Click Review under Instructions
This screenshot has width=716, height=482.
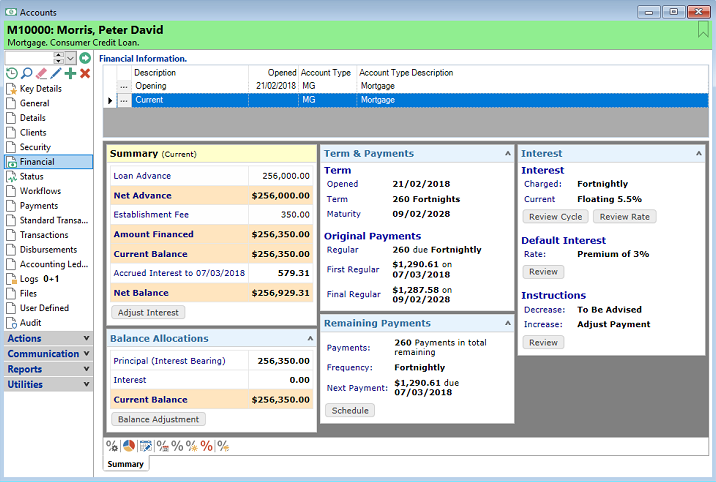[x=543, y=342]
